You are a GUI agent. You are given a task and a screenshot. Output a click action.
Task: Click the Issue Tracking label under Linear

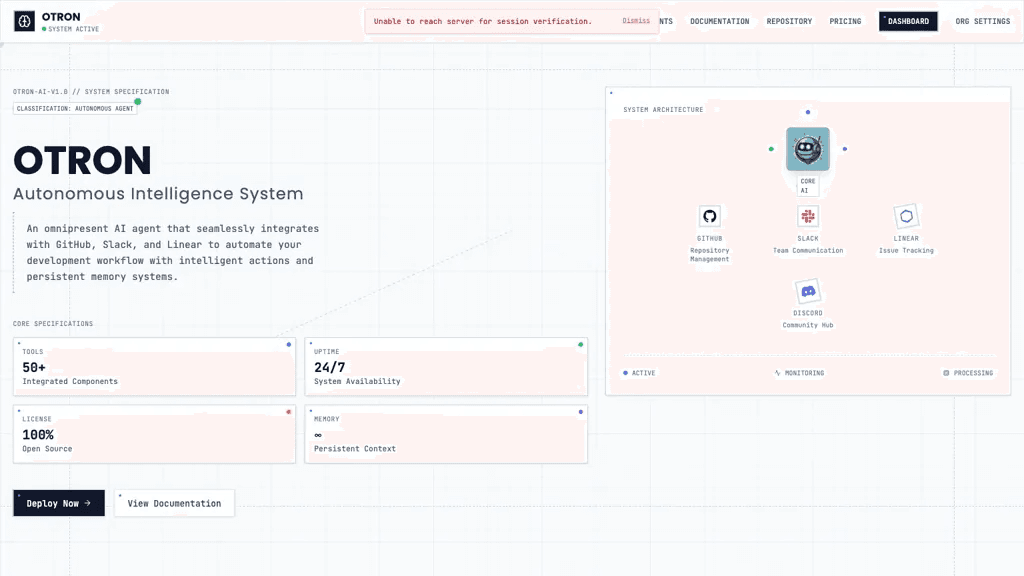point(906,251)
